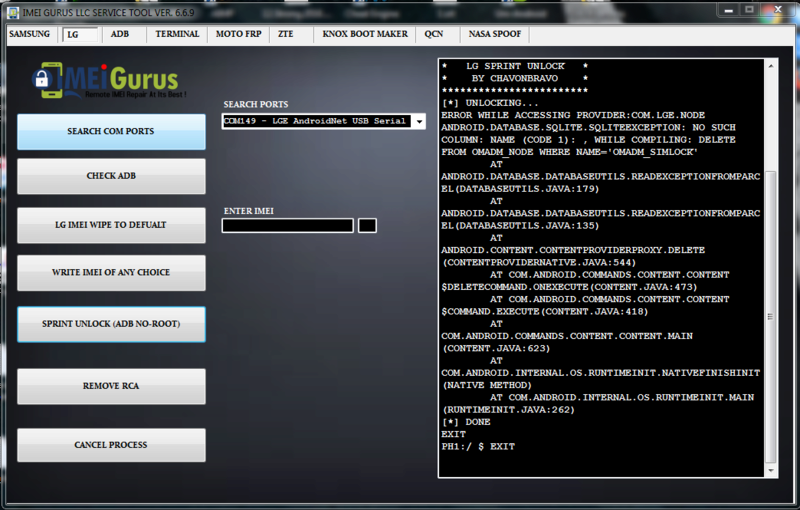The image size is (800, 510).
Task: Go to KNOX BOOT MAKER tab
Action: tap(365, 34)
